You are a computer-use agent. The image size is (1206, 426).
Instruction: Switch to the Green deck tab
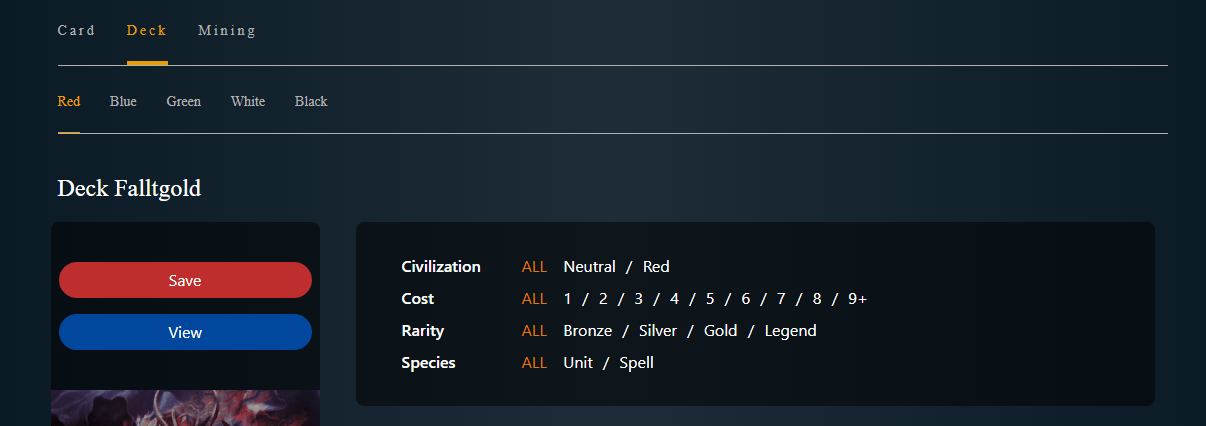click(184, 101)
